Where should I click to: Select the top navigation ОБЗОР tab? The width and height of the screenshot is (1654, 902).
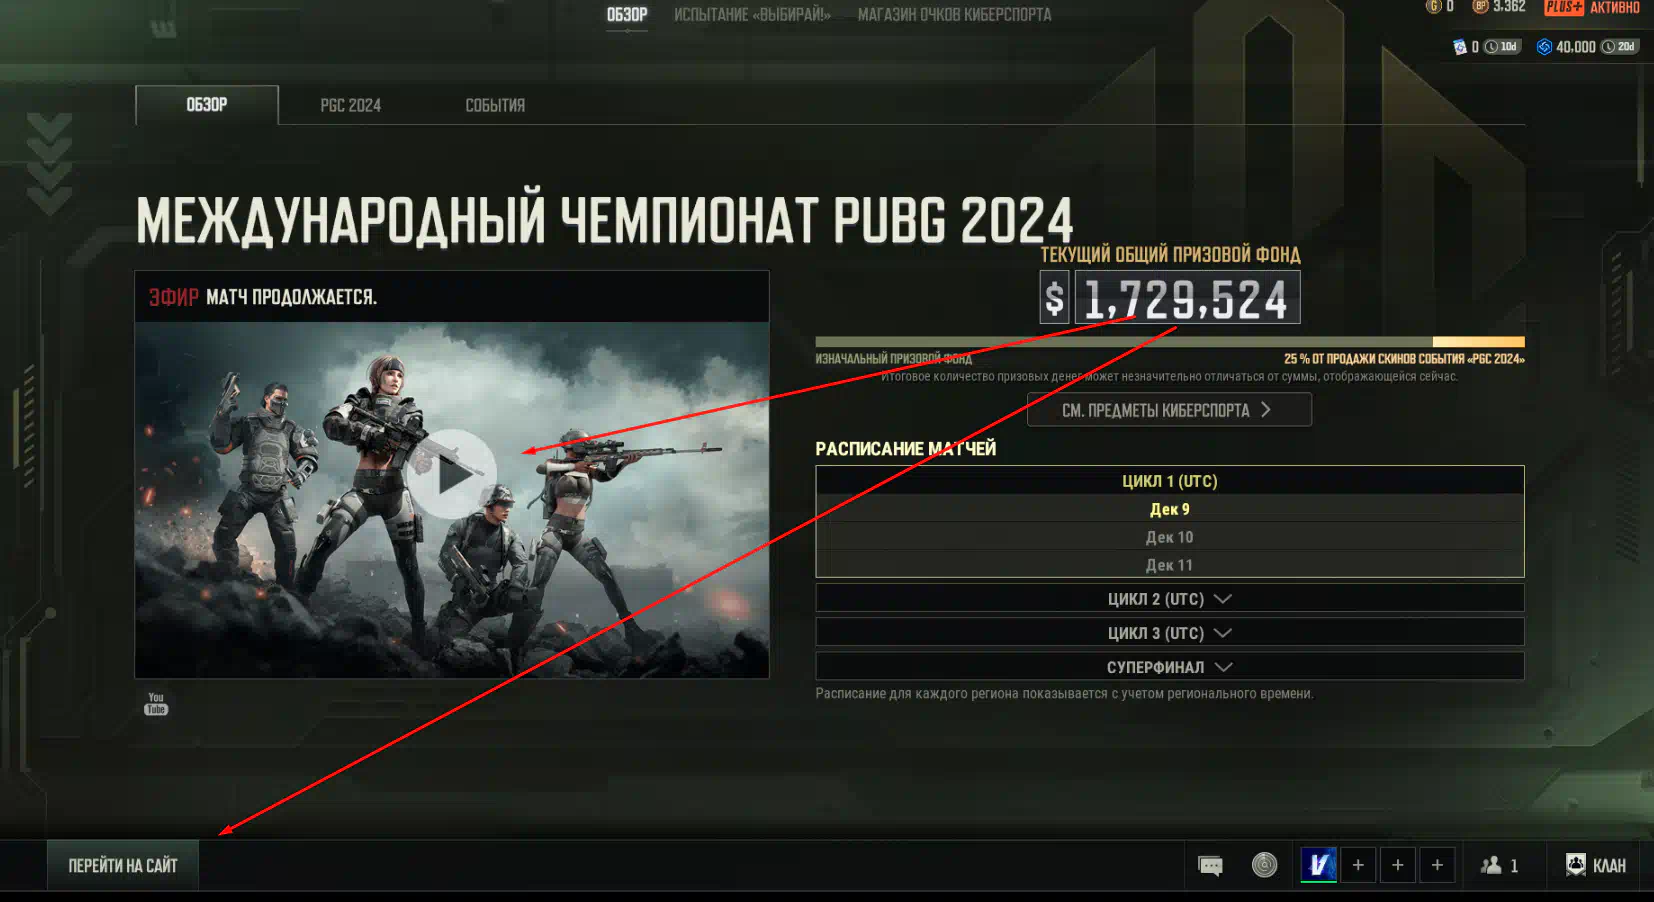coord(627,15)
